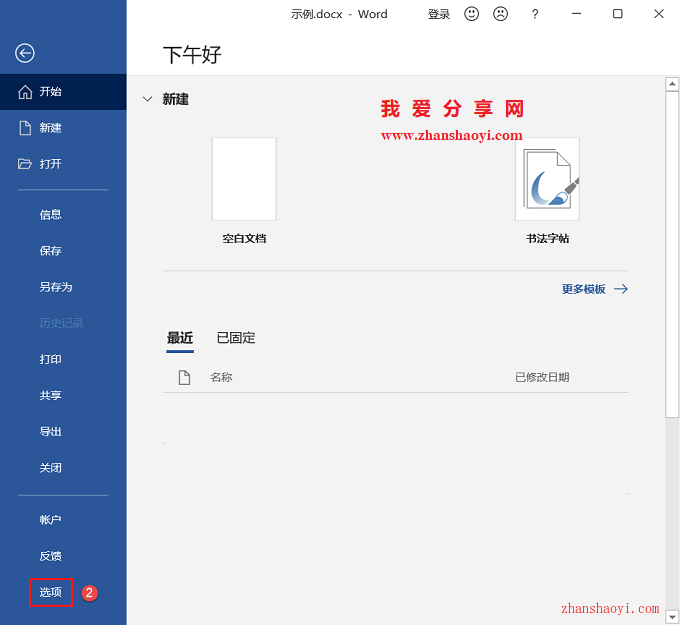This screenshot has height=625, width=680.
Task: Minimize the Word window
Action: point(576,14)
